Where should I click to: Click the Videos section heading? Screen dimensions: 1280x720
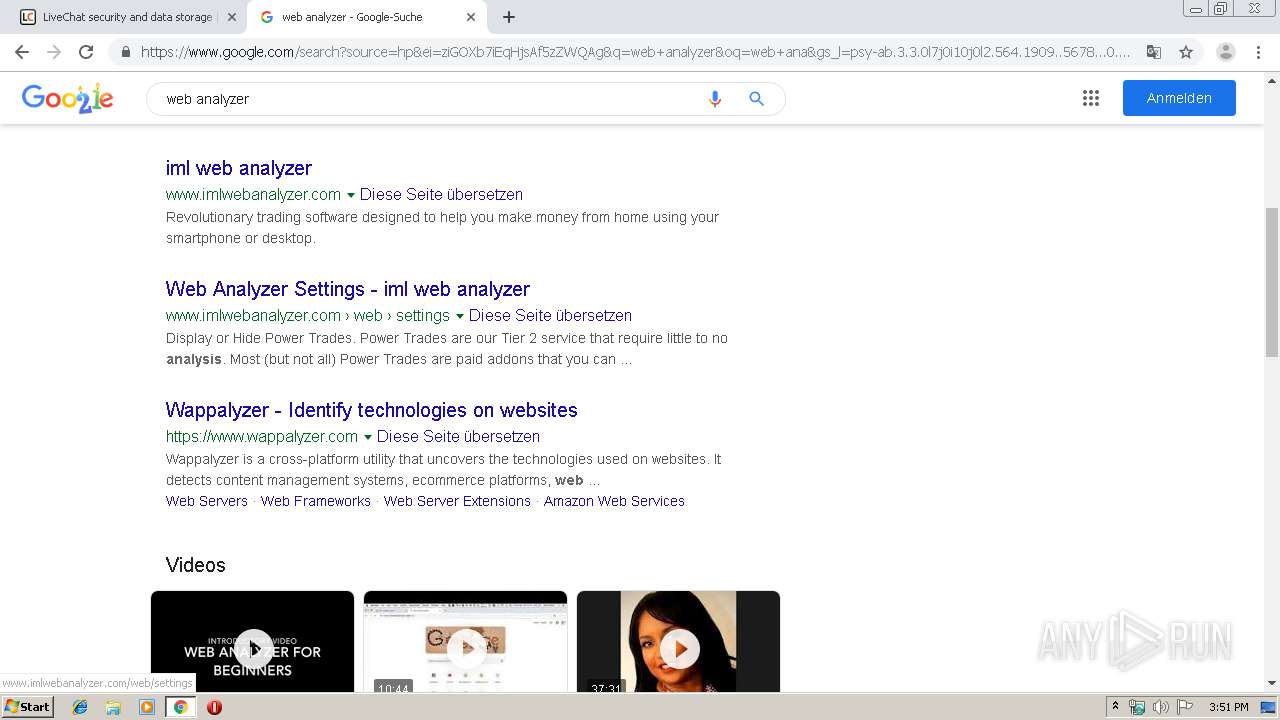[x=196, y=565]
